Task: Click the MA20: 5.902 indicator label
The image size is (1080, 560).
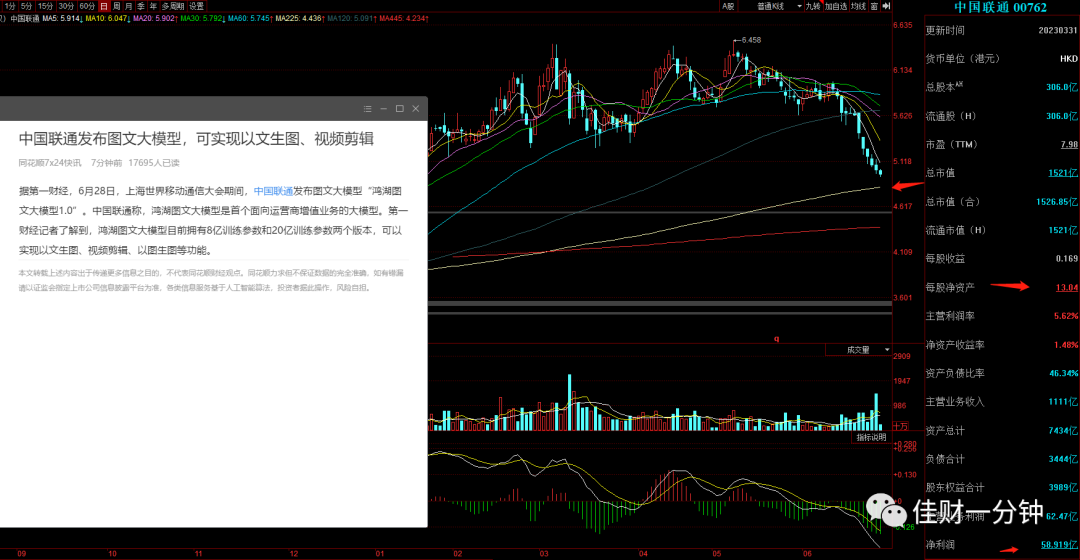Action: [155, 19]
